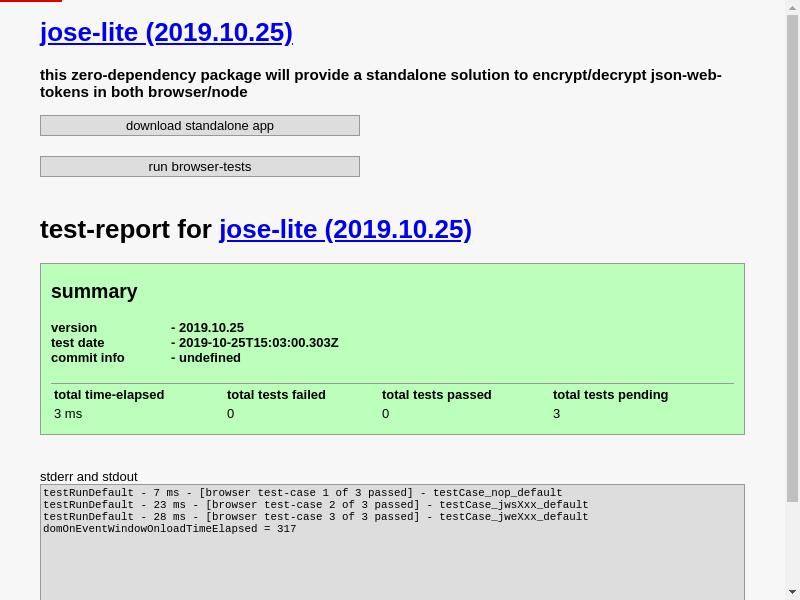This screenshot has height=600, width=800.
Task: Click the total tests passed header
Action: (437, 395)
